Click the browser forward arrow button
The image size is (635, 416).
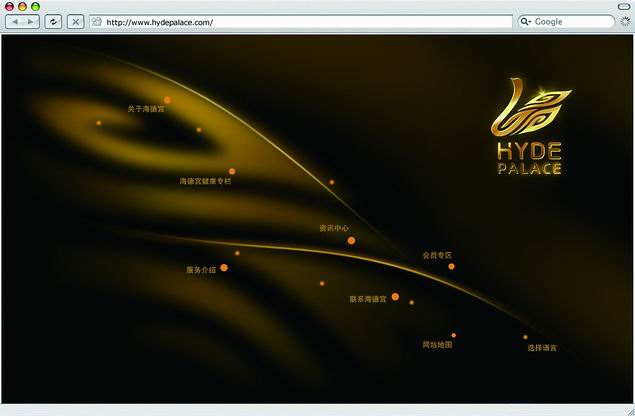31,22
